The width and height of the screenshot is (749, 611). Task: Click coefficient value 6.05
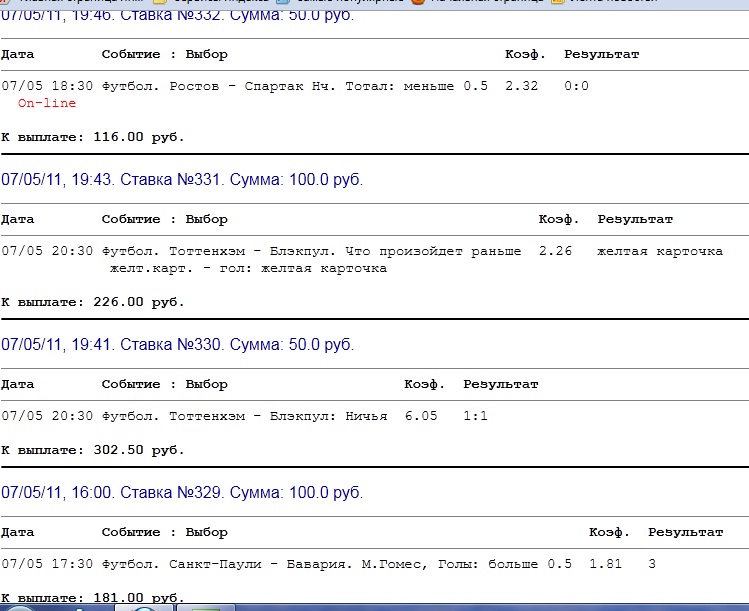[421, 416]
